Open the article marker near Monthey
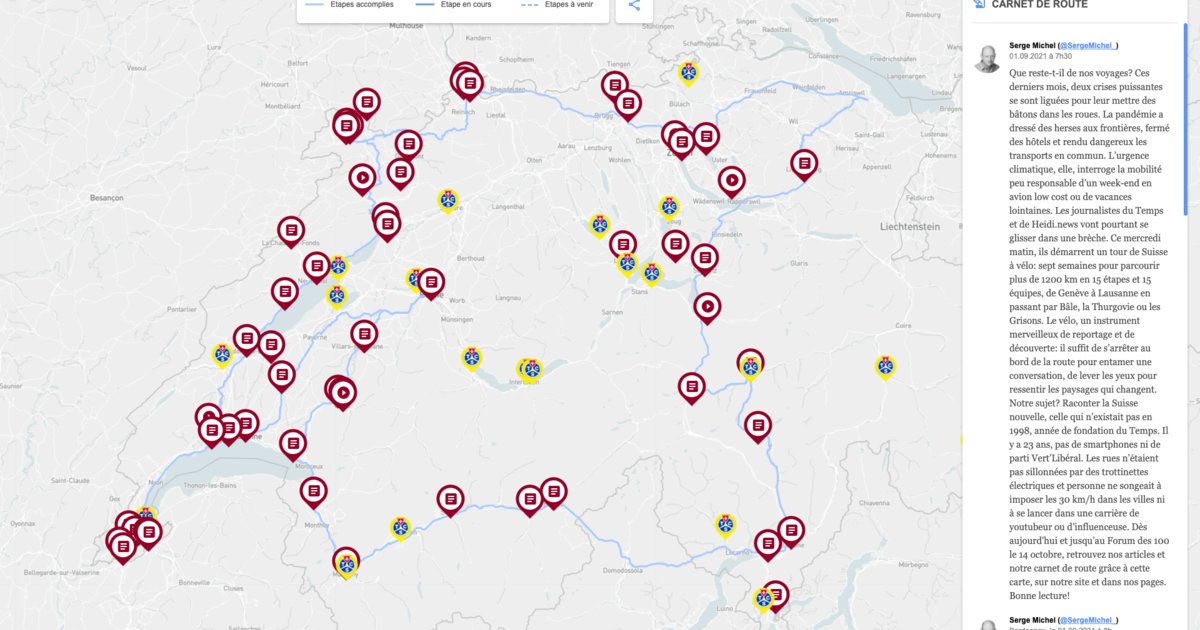 pyautogui.click(x=313, y=491)
